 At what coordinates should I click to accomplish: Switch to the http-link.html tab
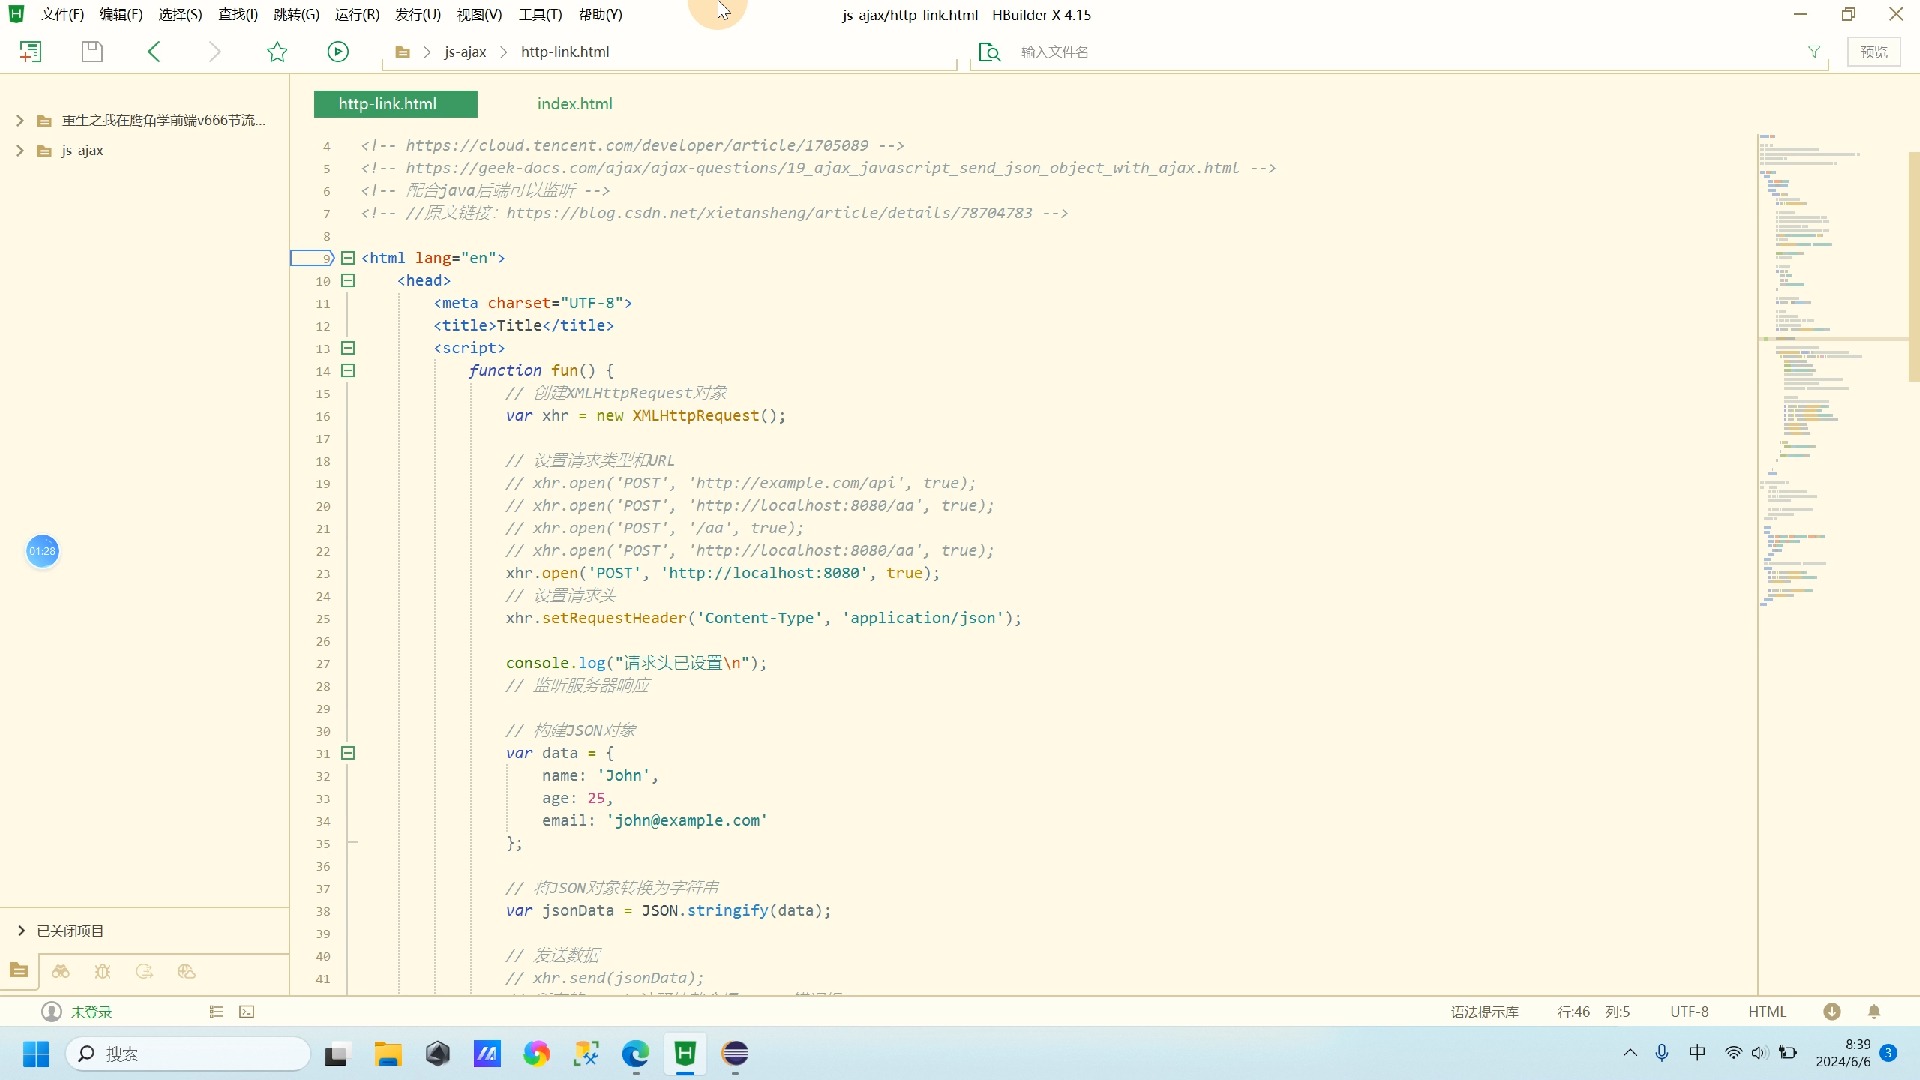395,104
